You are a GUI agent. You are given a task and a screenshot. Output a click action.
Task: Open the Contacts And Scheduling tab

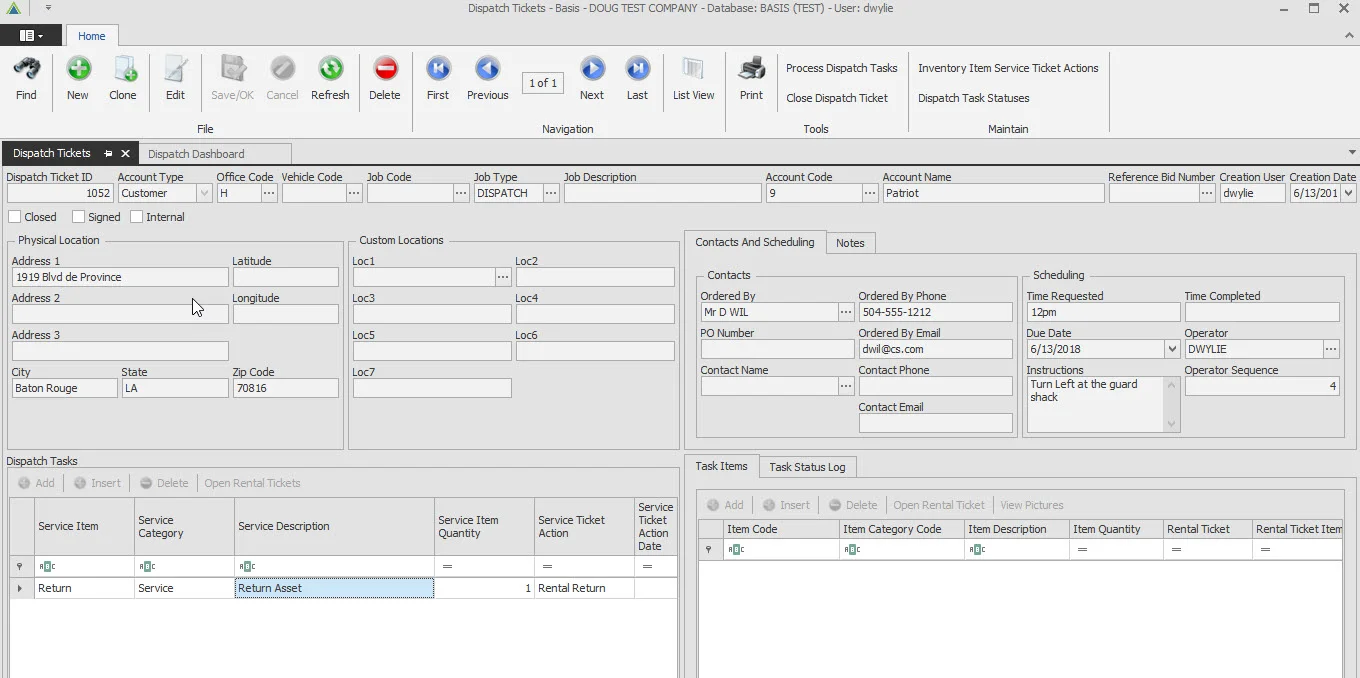coord(755,242)
